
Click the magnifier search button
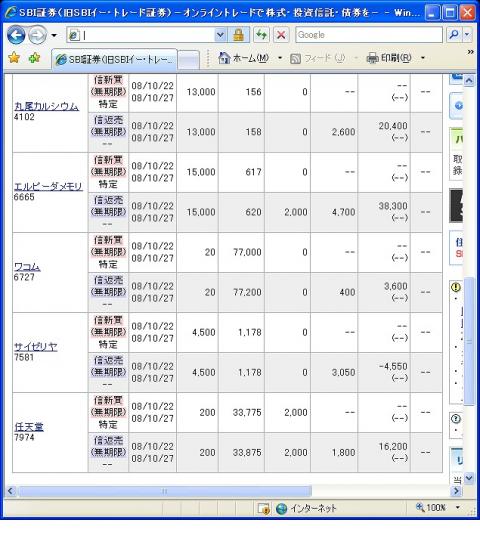click(x=454, y=35)
